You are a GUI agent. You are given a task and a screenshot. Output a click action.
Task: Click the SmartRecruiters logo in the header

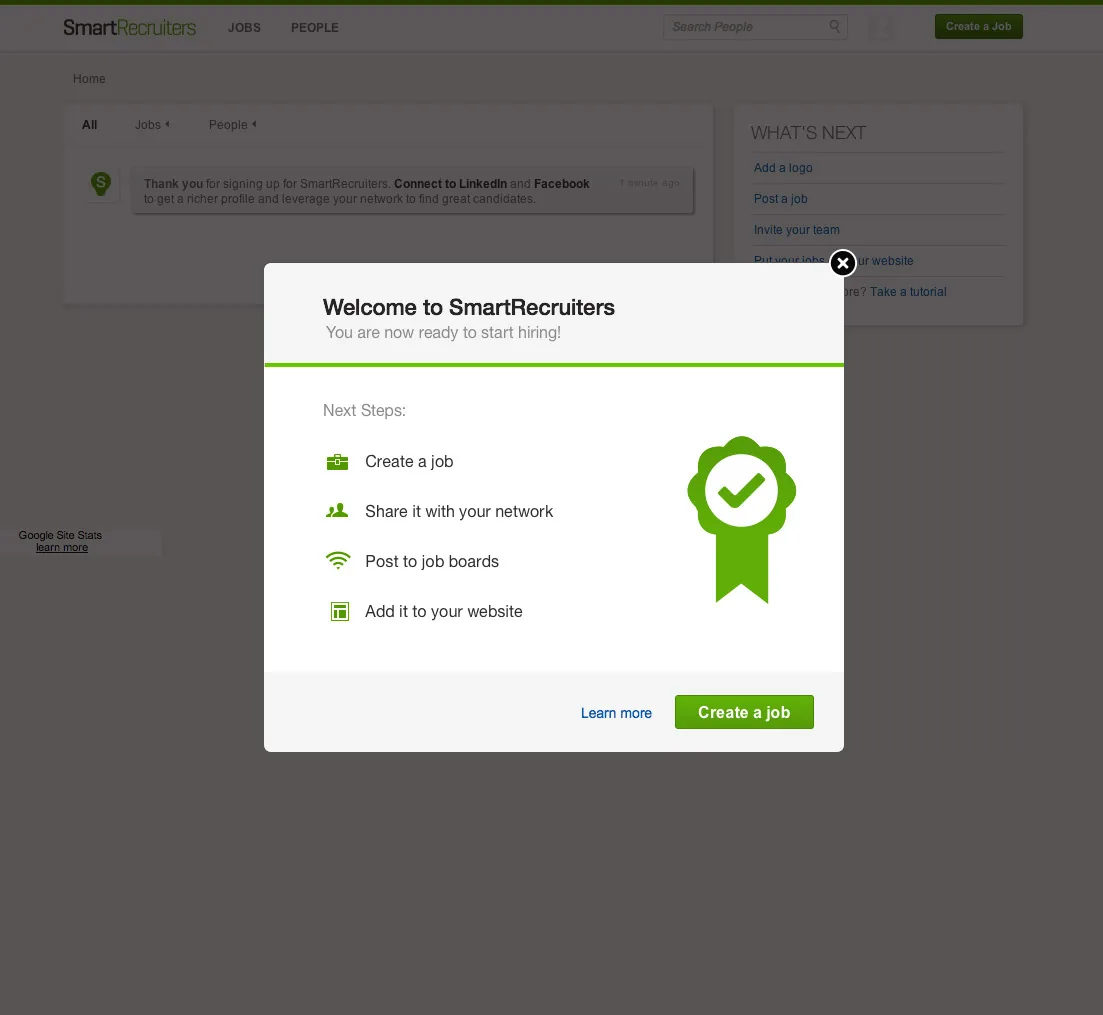129,27
